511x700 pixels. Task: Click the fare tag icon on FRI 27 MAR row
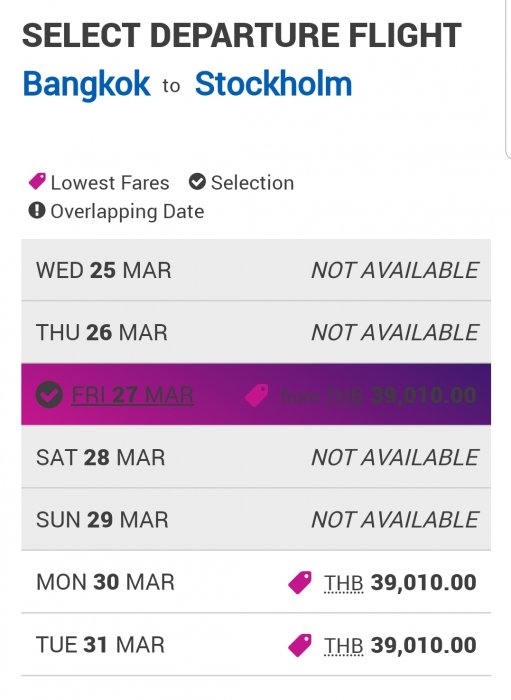tap(257, 395)
